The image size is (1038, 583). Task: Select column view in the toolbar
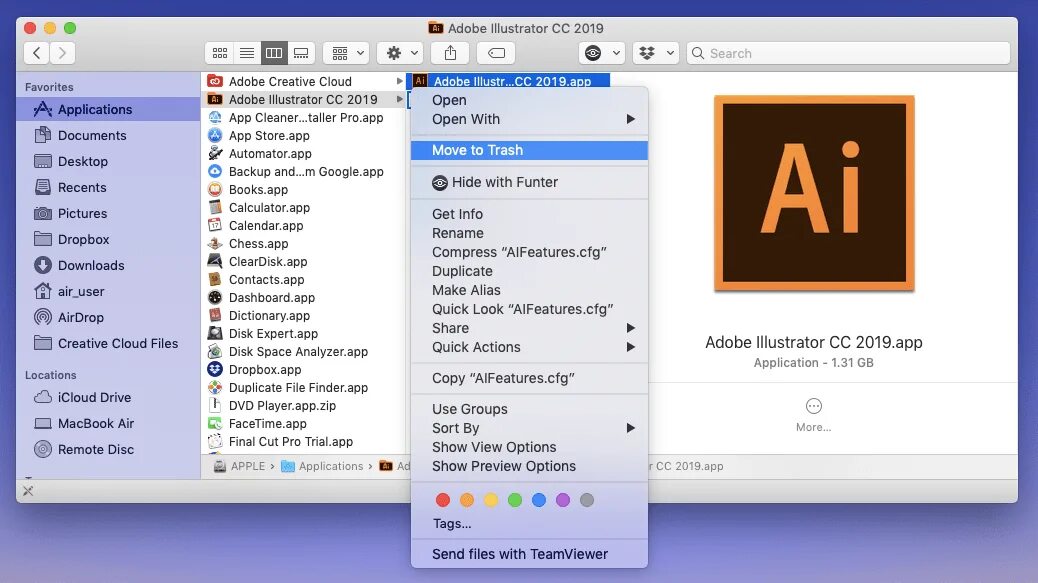tap(274, 53)
